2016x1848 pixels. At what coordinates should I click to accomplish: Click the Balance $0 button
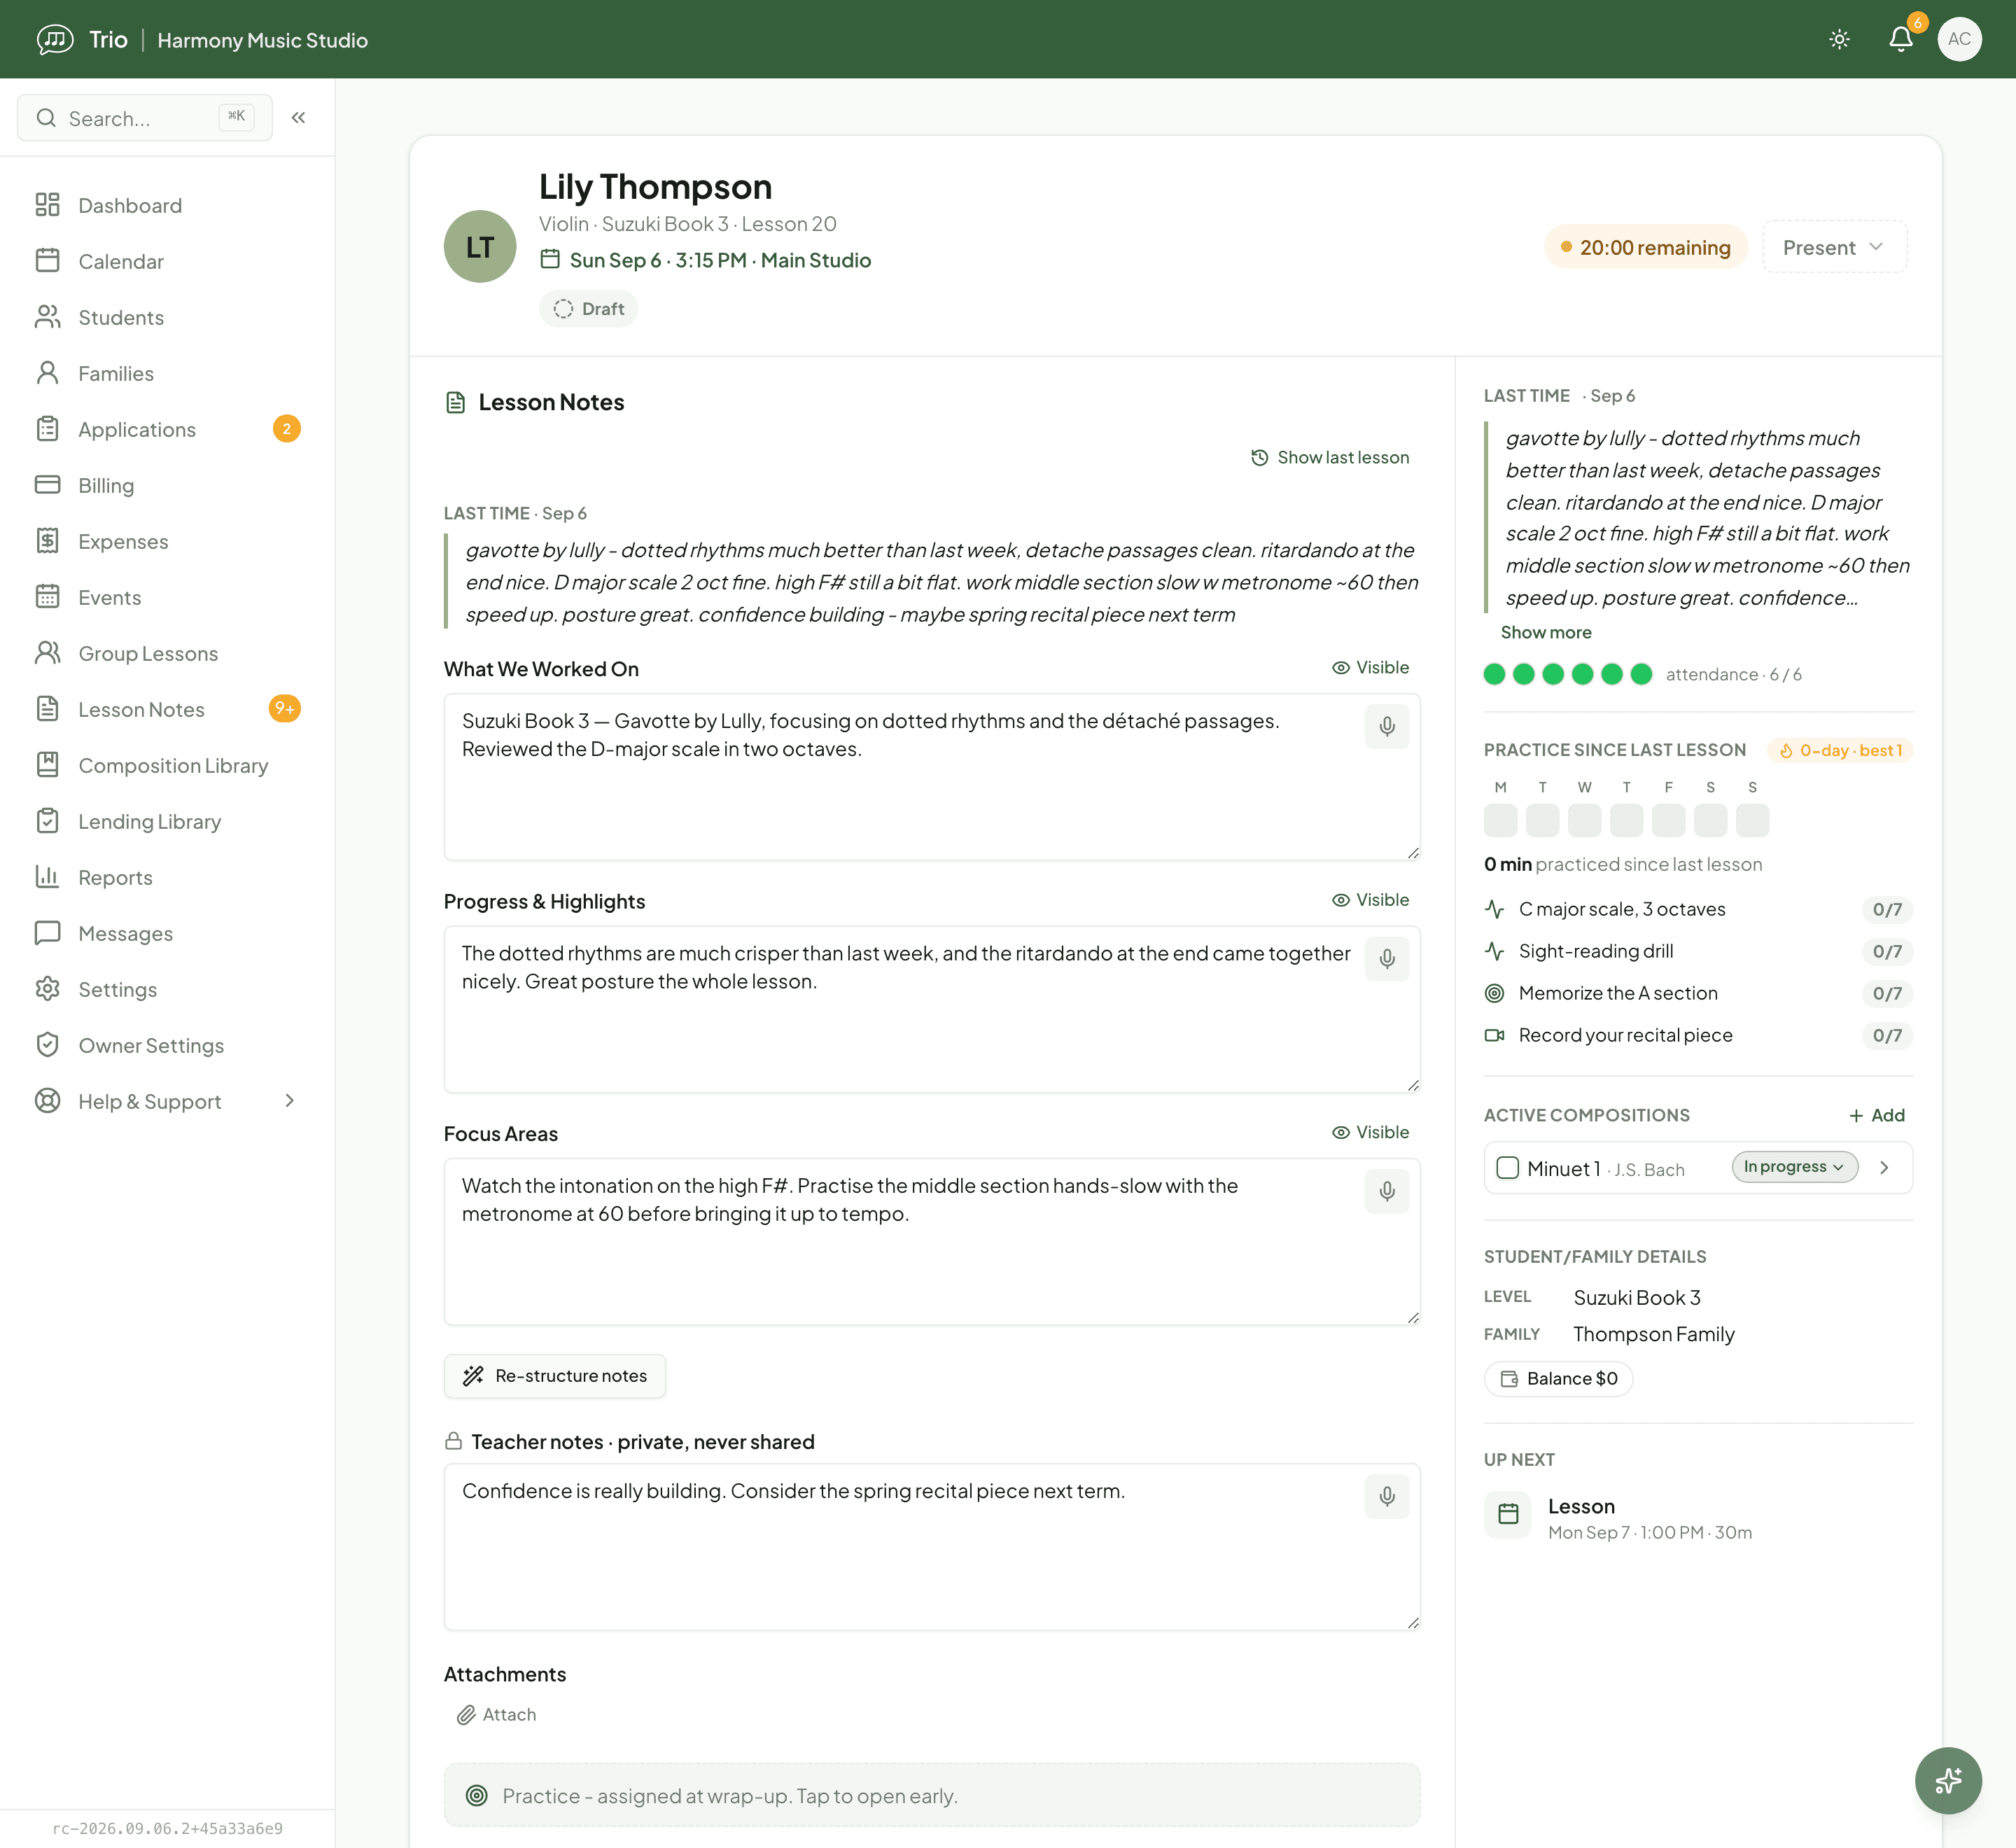pyautogui.click(x=1558, y=1378)
